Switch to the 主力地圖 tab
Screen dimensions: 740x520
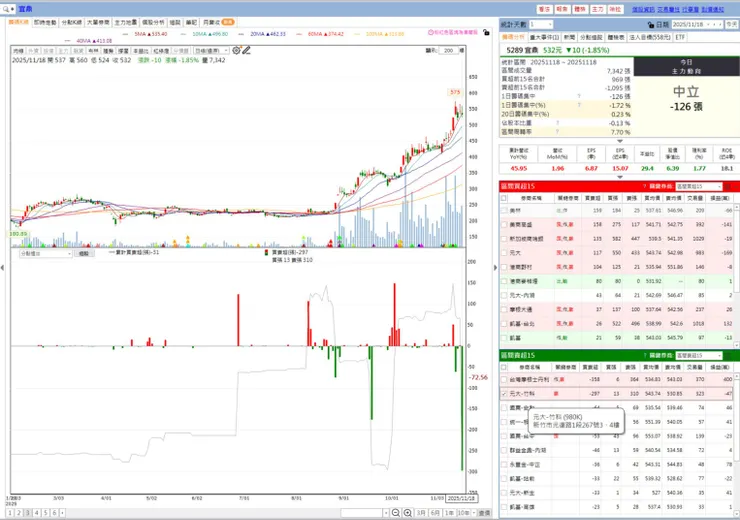[126, 22]
